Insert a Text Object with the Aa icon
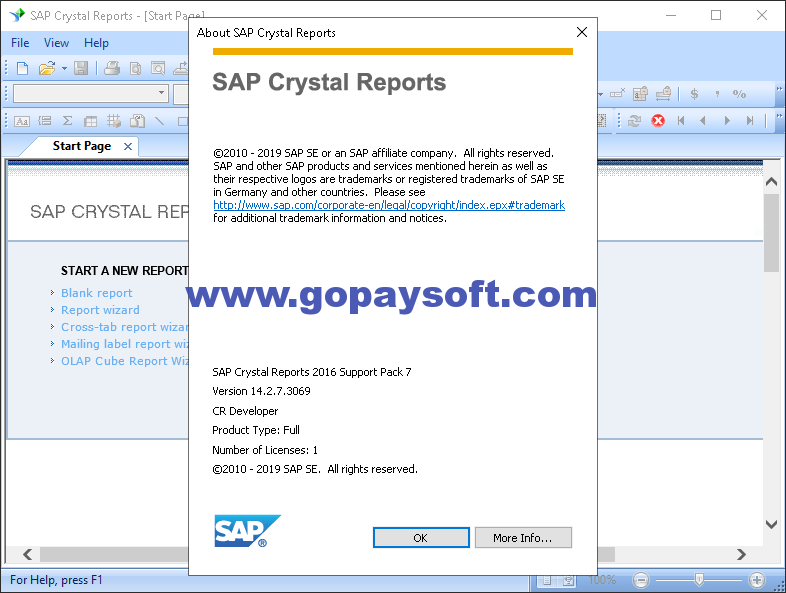This screenshot has width=786, height=593. tap(22, 121)
